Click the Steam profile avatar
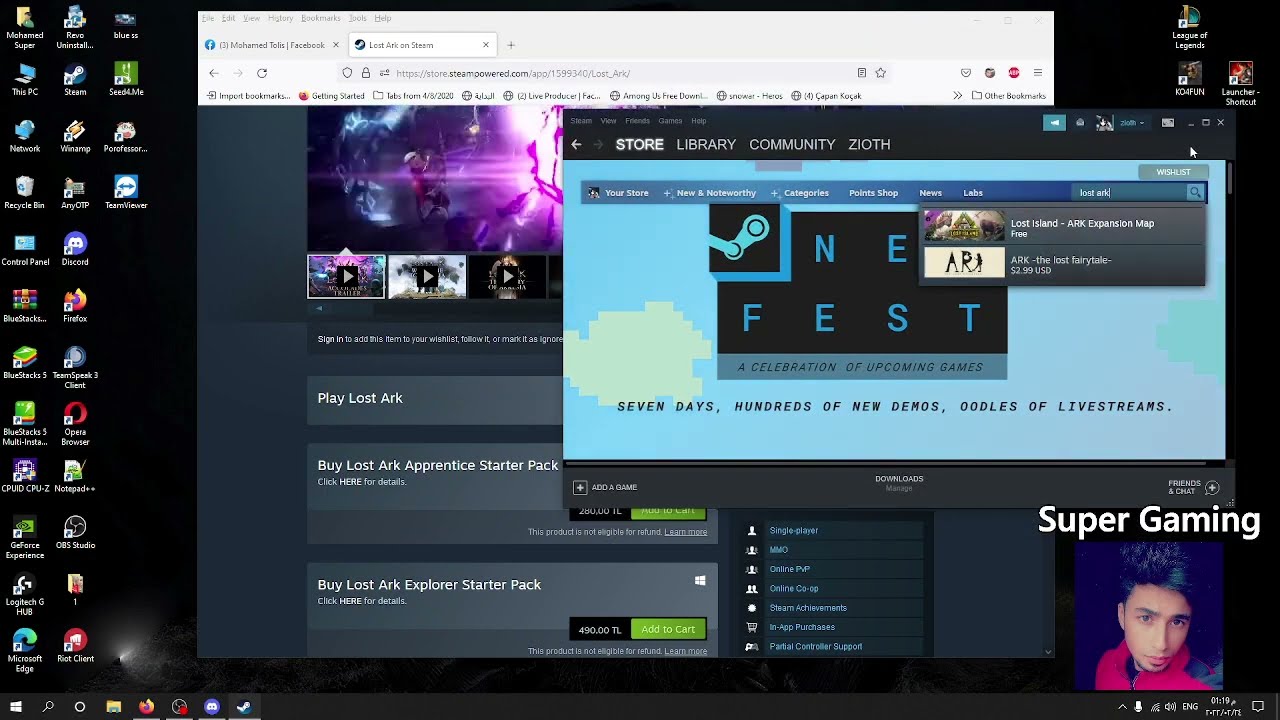The image size is (1280, 720). tap(1104, 123)
